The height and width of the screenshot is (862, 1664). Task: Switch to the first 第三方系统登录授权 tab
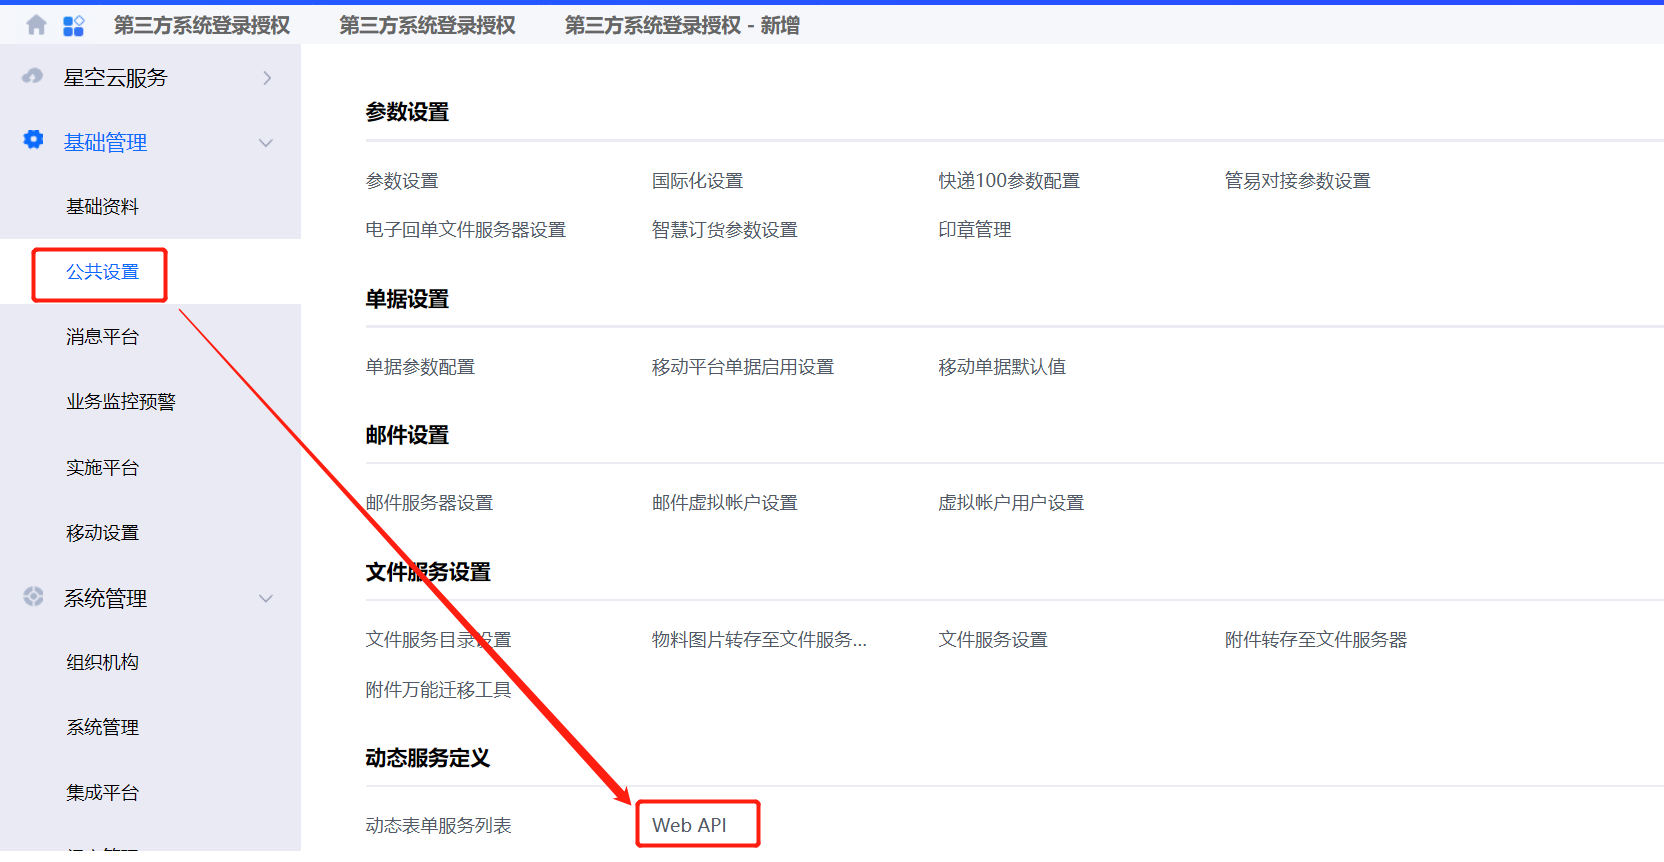pyautogui.click(x=202, y=26)
